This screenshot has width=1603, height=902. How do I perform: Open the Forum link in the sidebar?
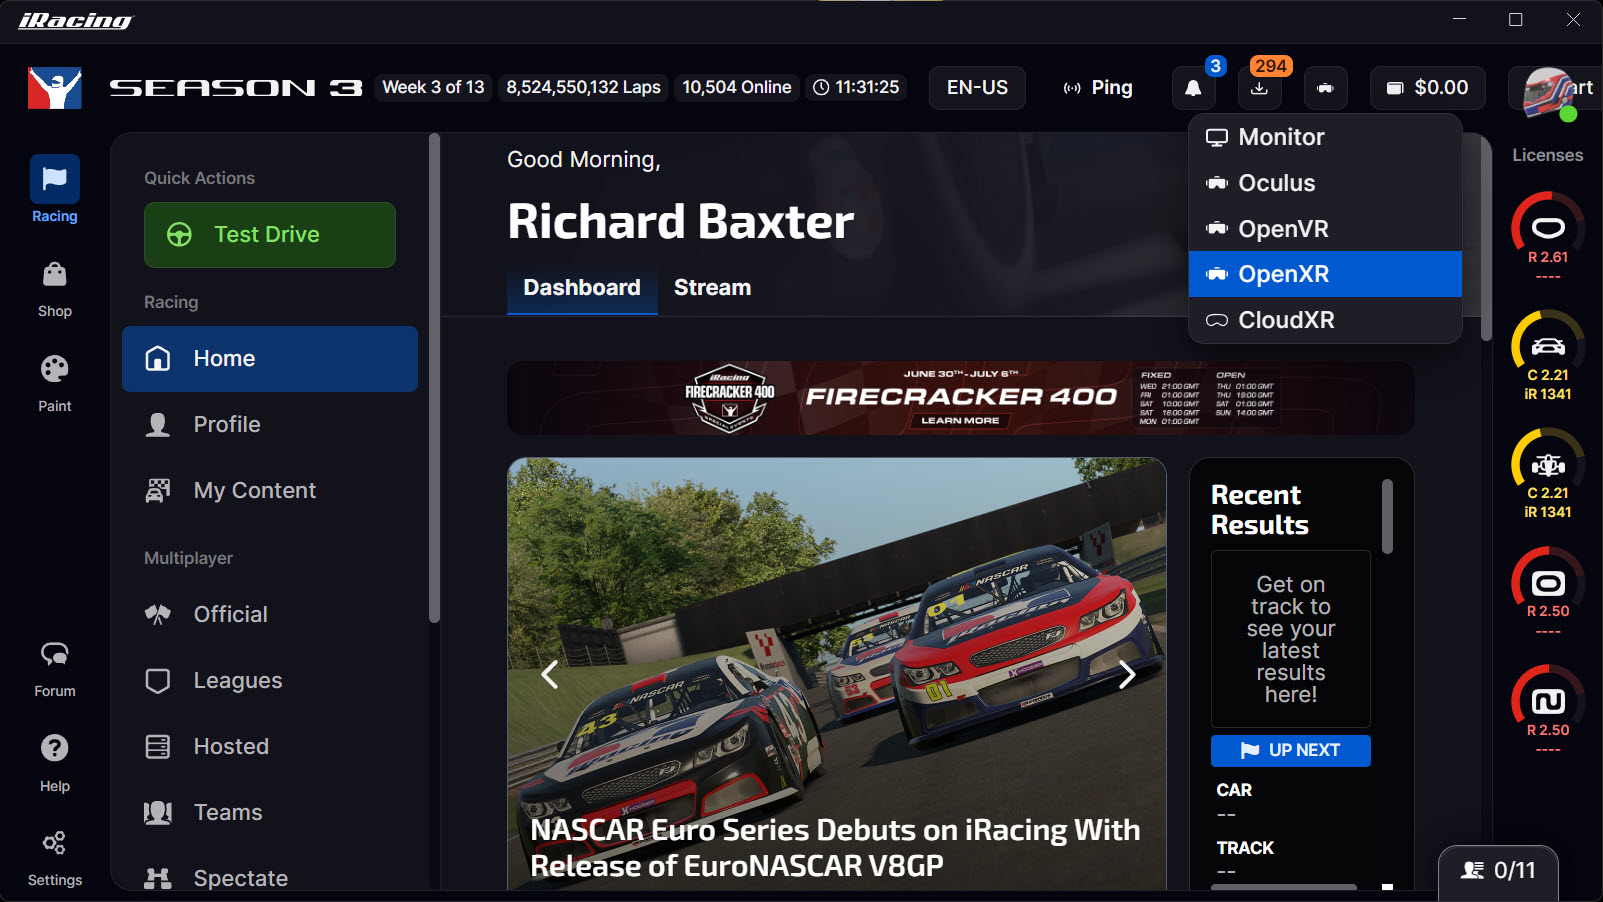click(x=54, y=670)
